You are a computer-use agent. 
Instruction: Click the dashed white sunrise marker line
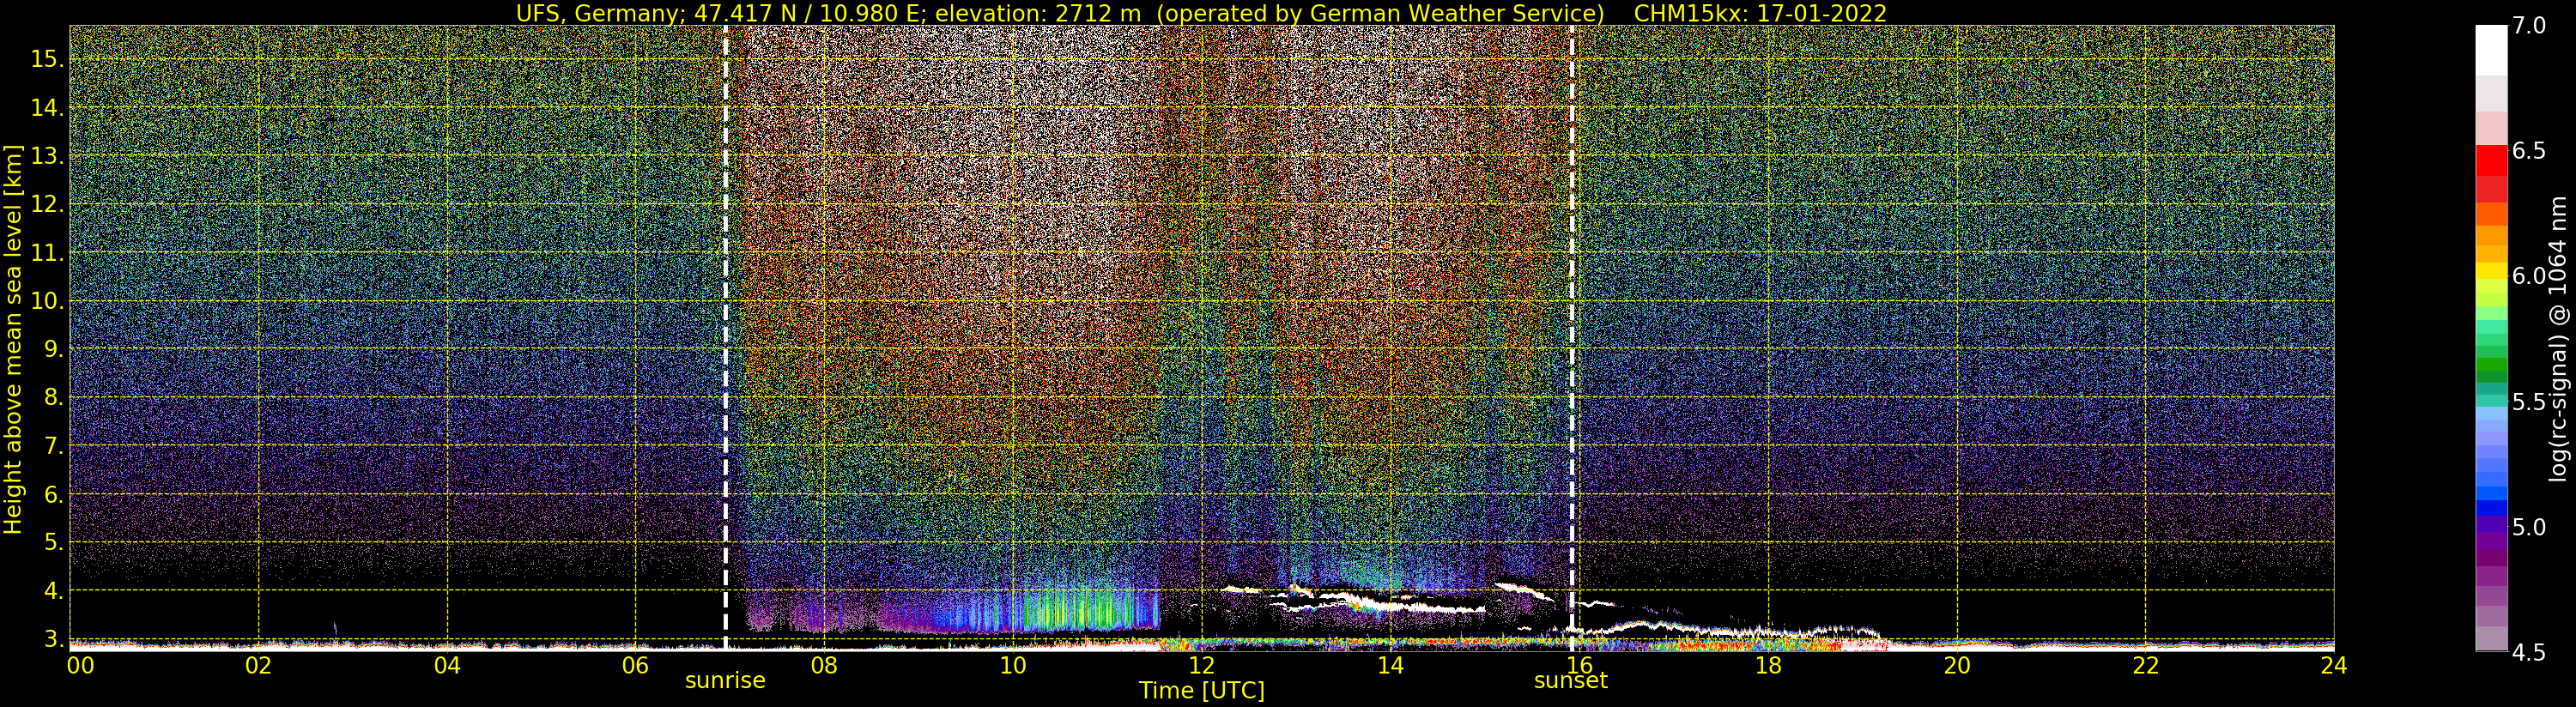tap(725, 338)
